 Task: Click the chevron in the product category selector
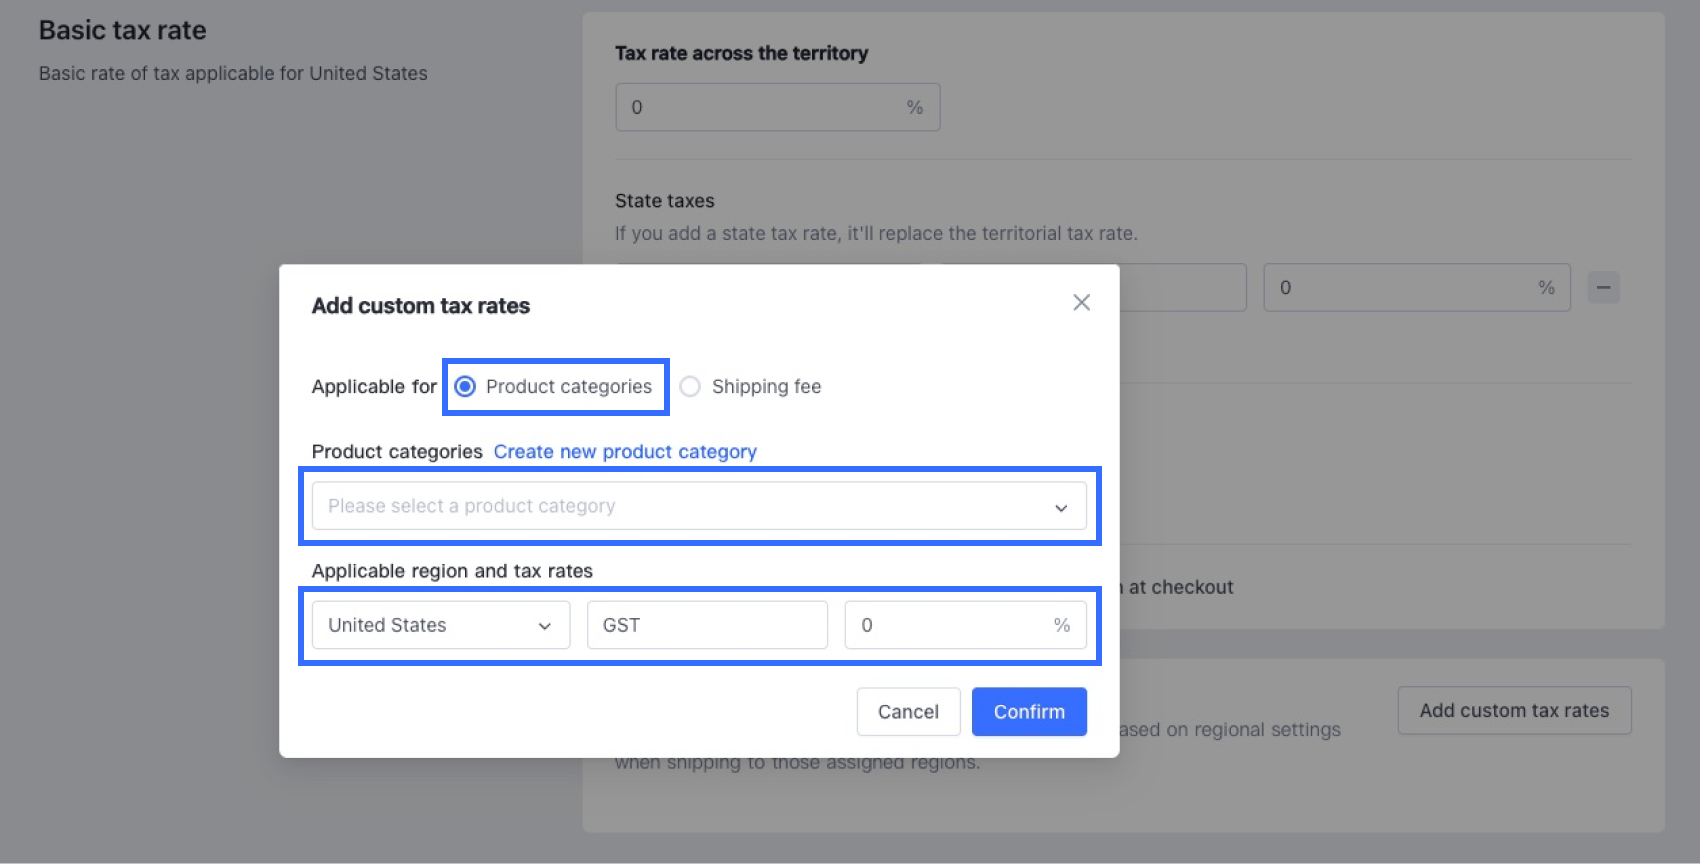[x=1061, y=508]
